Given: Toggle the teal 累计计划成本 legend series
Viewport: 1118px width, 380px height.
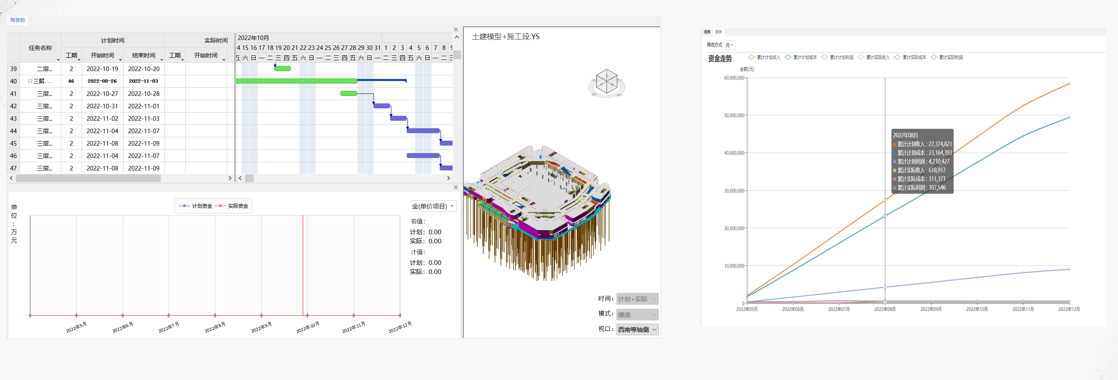Looking at the screenshot, I should [x=802, y=57].
